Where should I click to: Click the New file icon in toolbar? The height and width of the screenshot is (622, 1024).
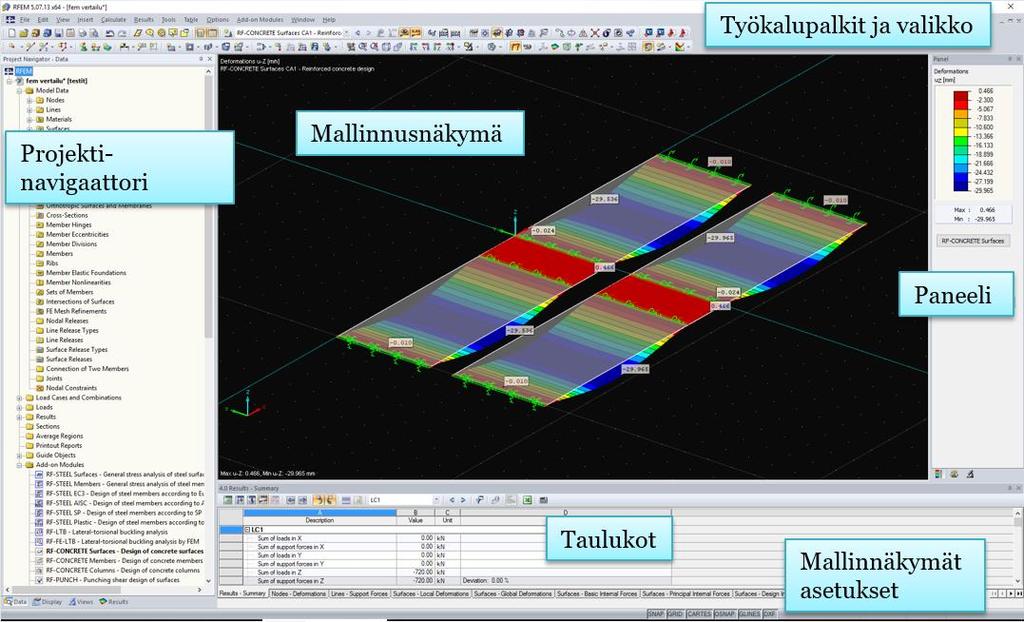(12, 33)
